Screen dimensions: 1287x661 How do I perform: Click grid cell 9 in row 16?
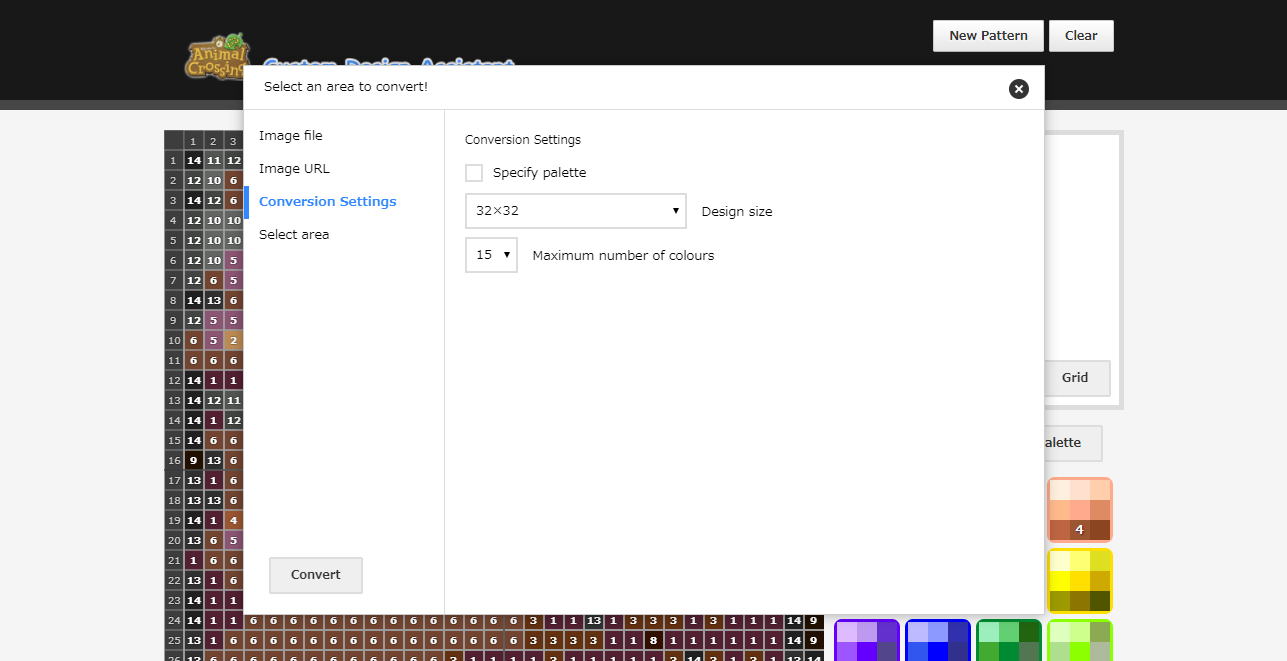194,460
